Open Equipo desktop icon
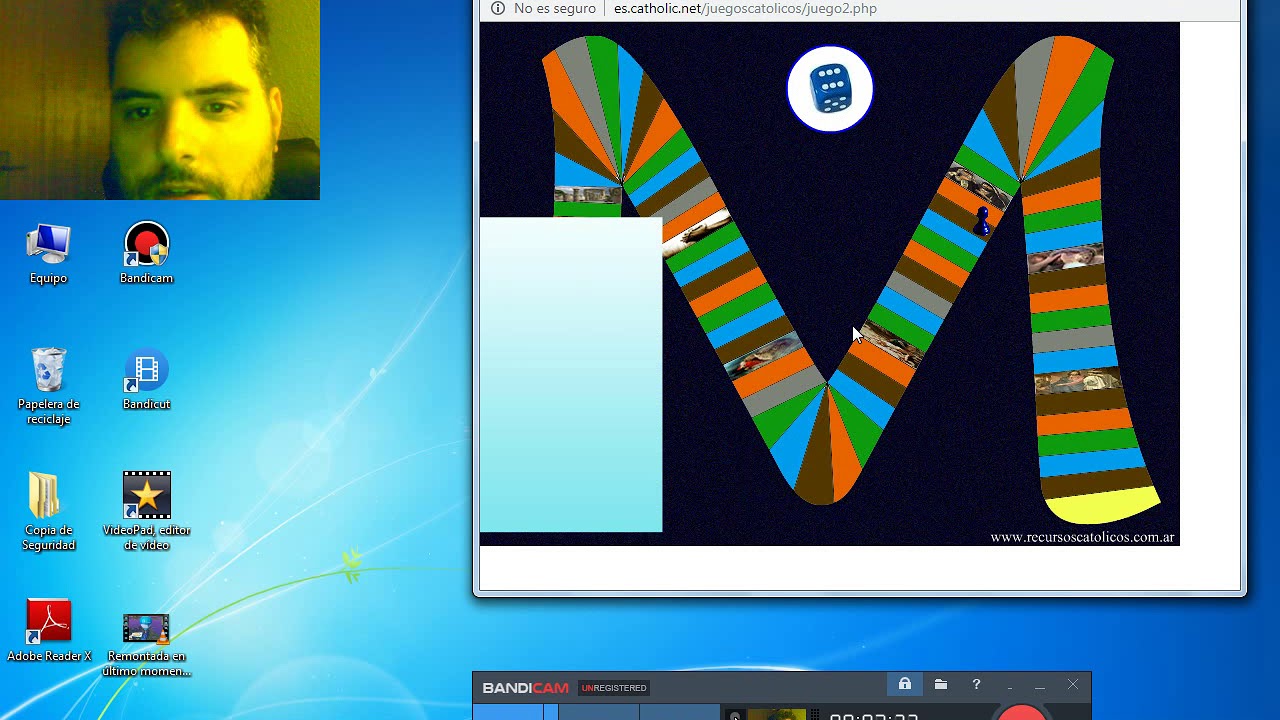Viewport: 1280px width, 720px height. [x=48, y=254]
